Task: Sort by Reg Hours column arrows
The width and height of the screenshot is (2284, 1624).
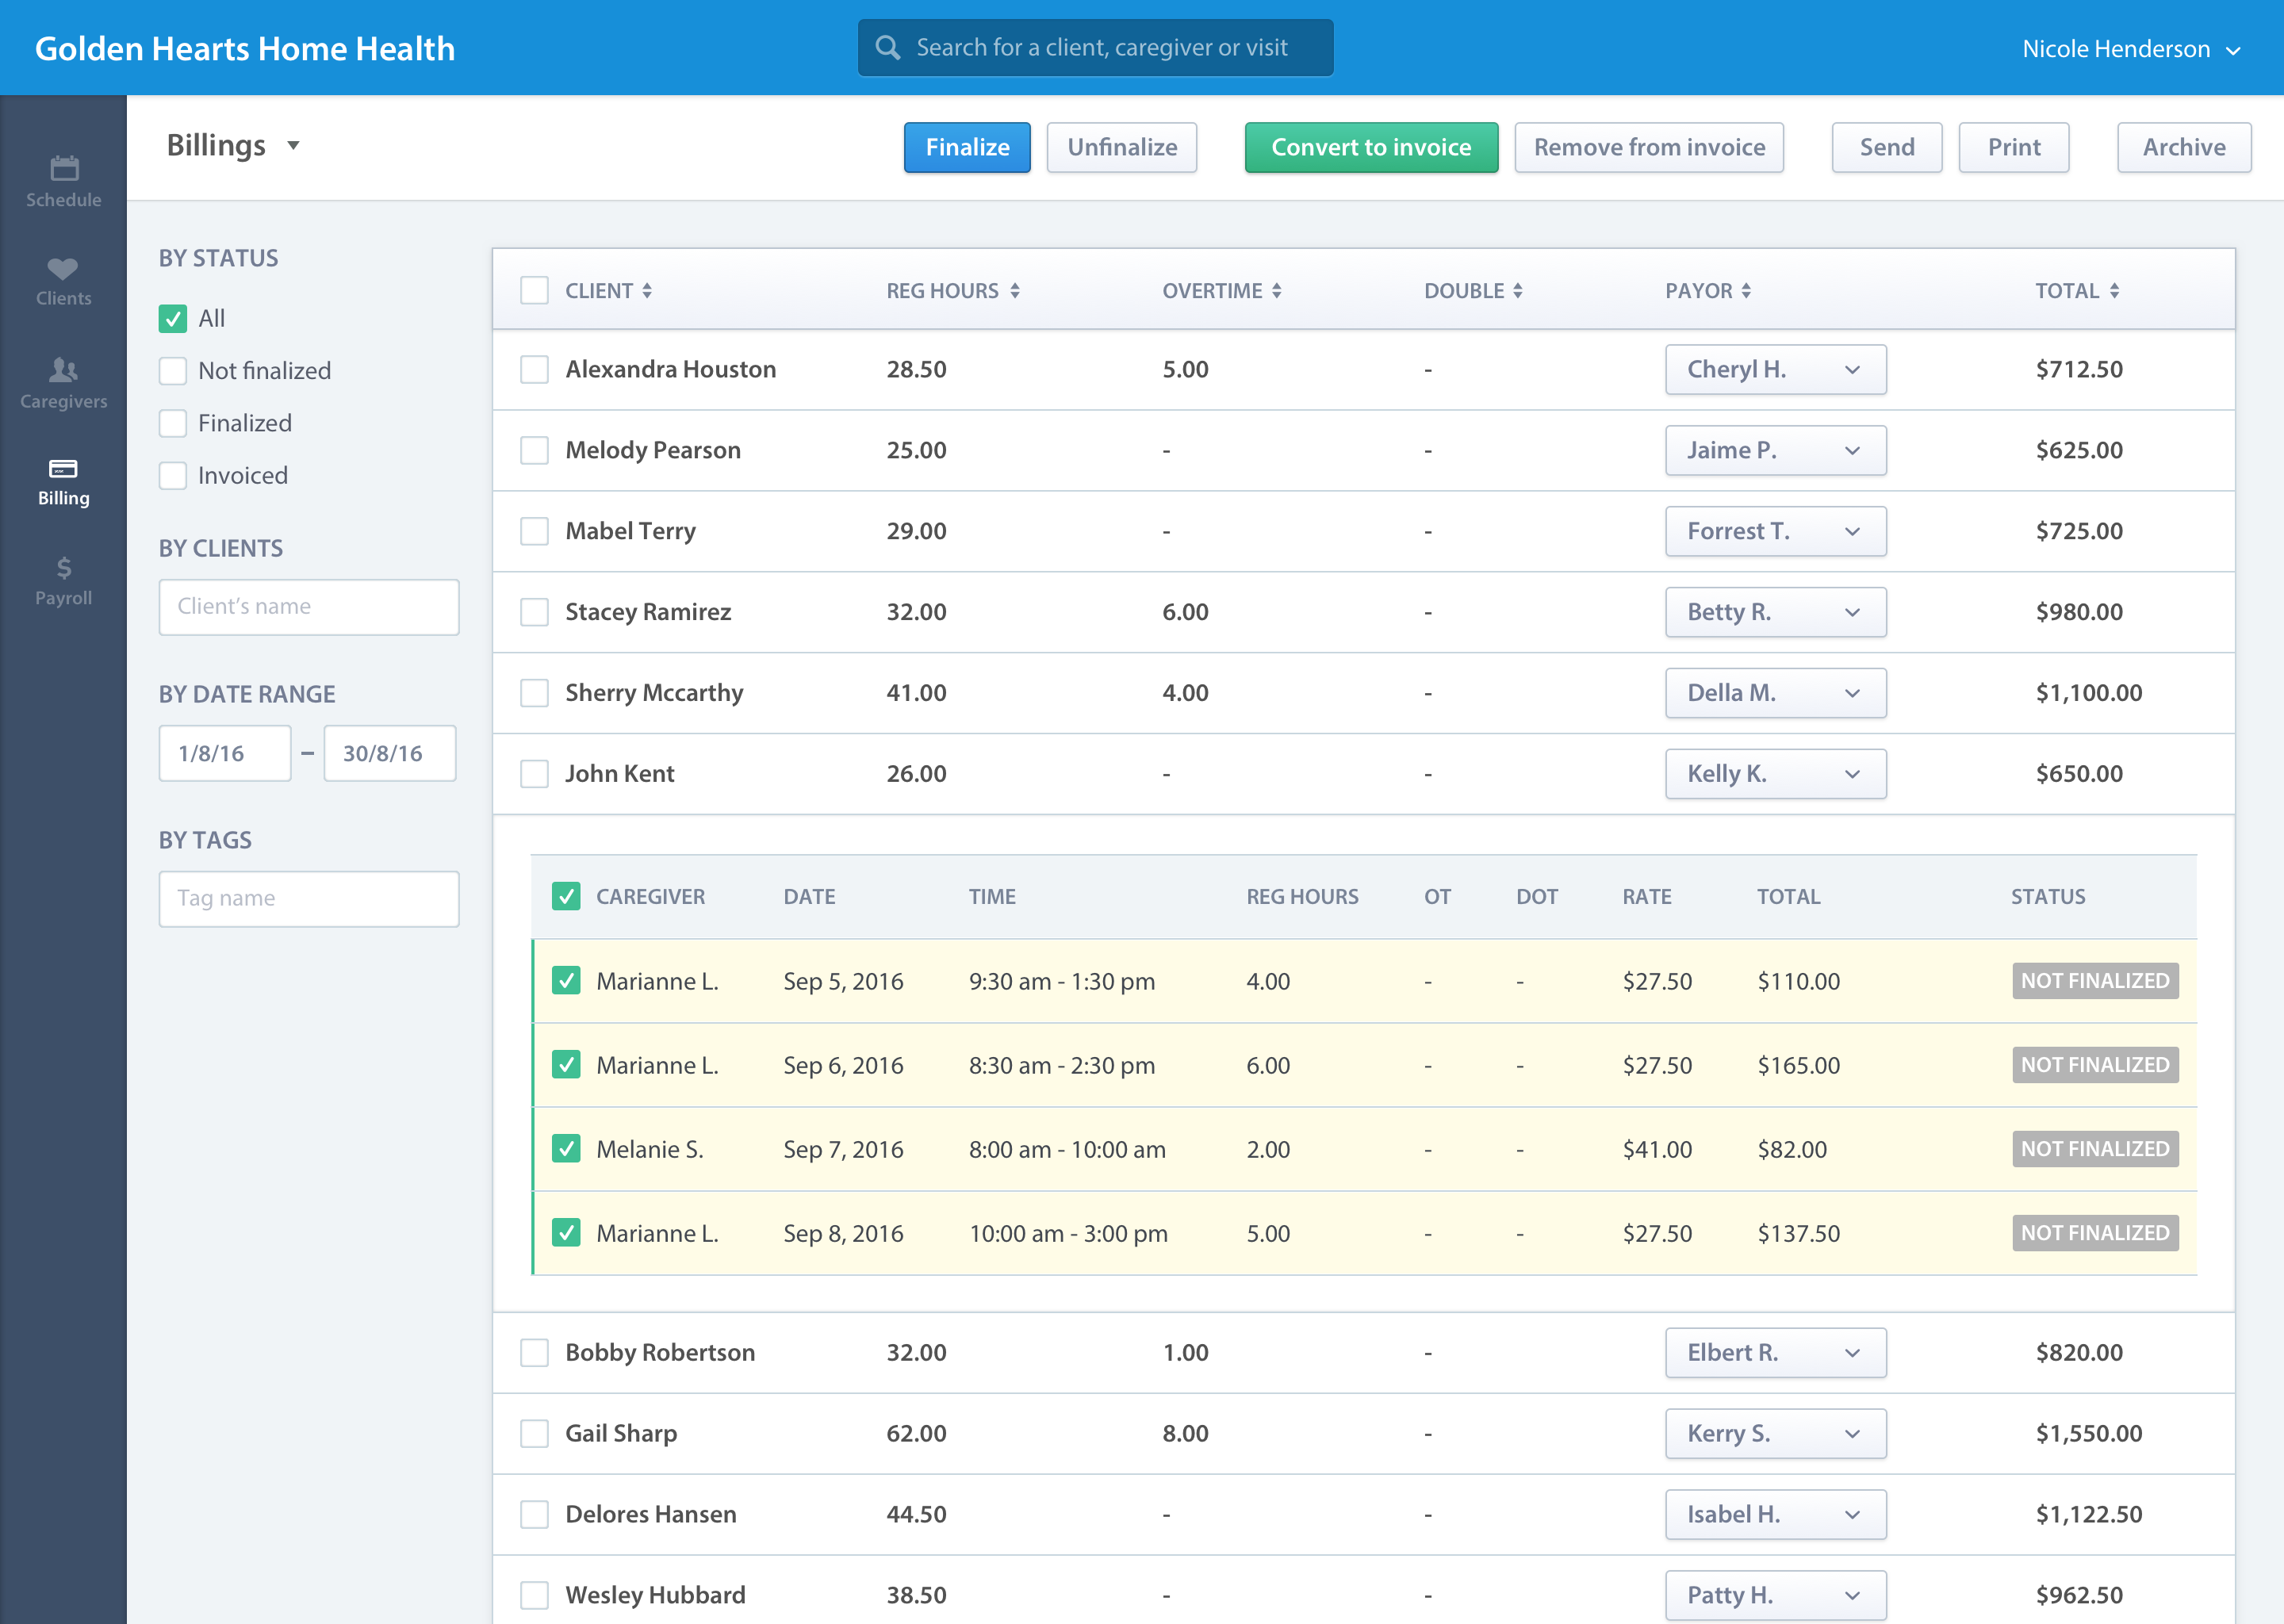Action: [x=1015, y=291]
